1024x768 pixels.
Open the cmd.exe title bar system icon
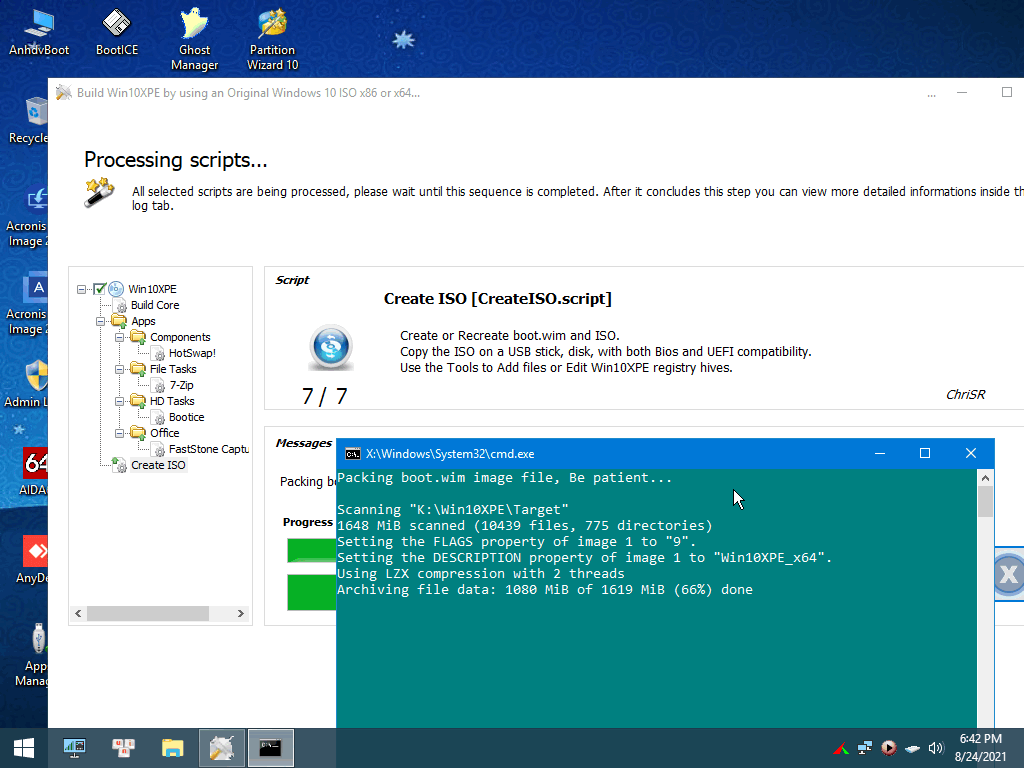pos(353,454)
